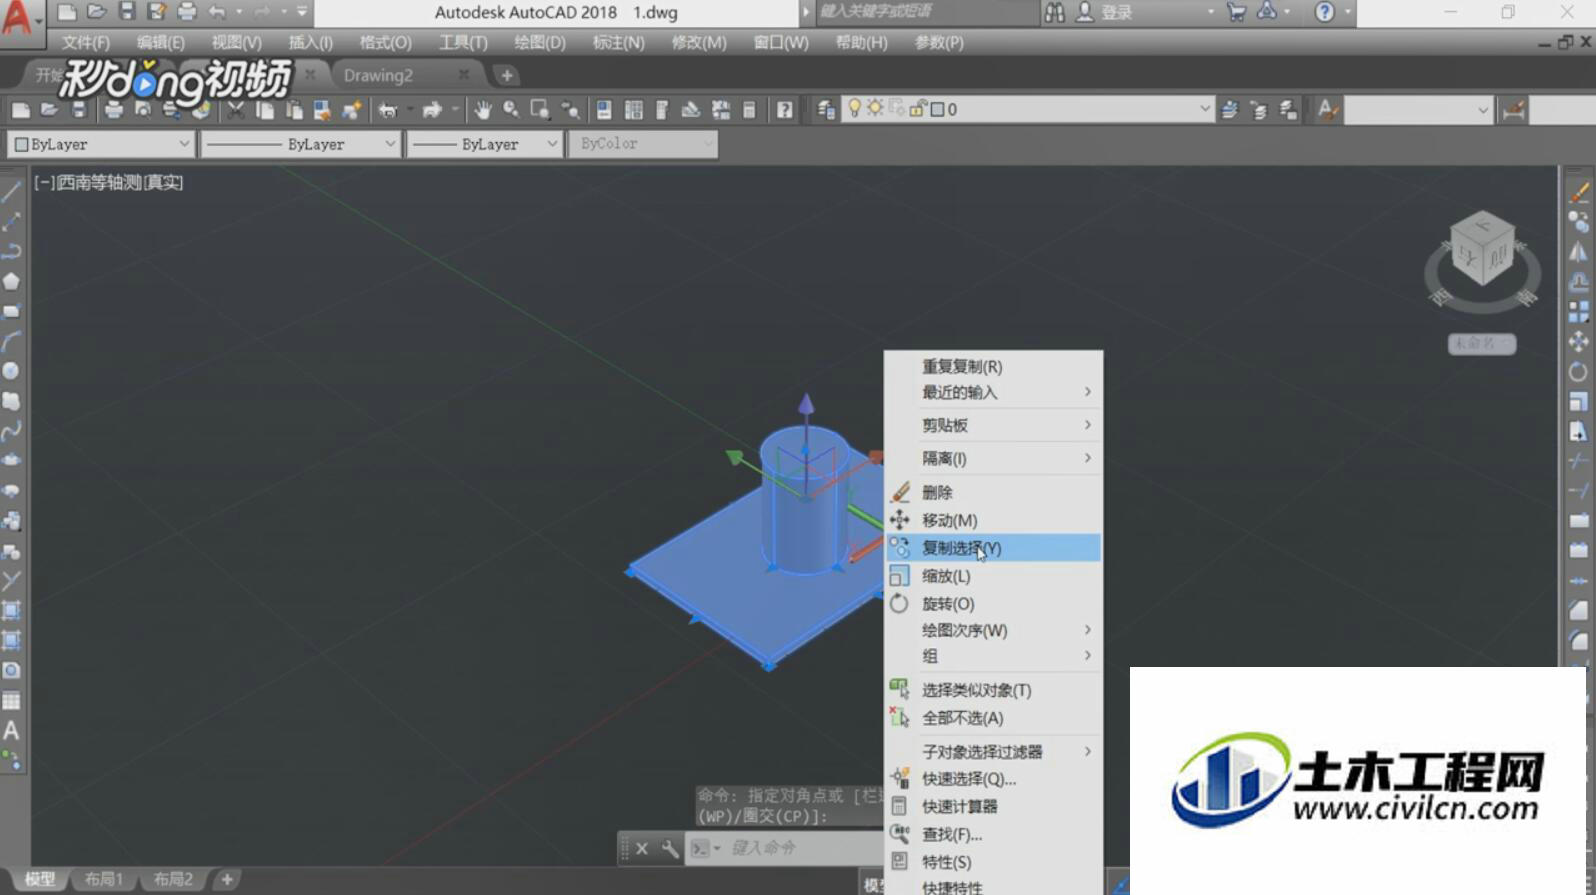Choose 移动(M) from context menu

(994, 520)
